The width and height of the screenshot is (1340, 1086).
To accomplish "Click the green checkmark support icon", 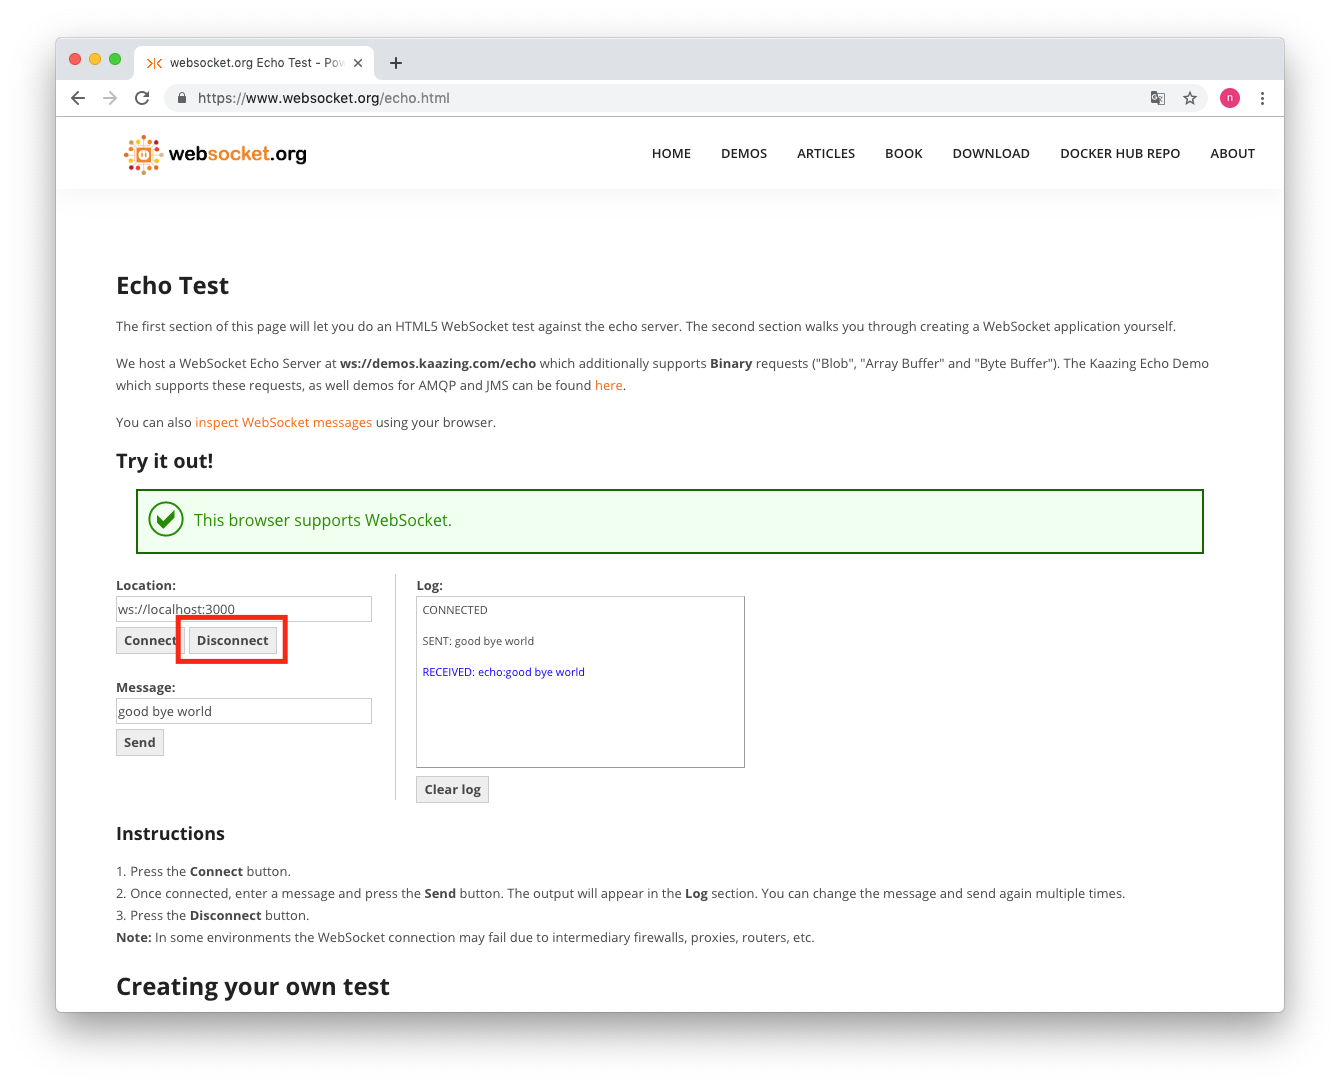I will [x=166, y=520].
